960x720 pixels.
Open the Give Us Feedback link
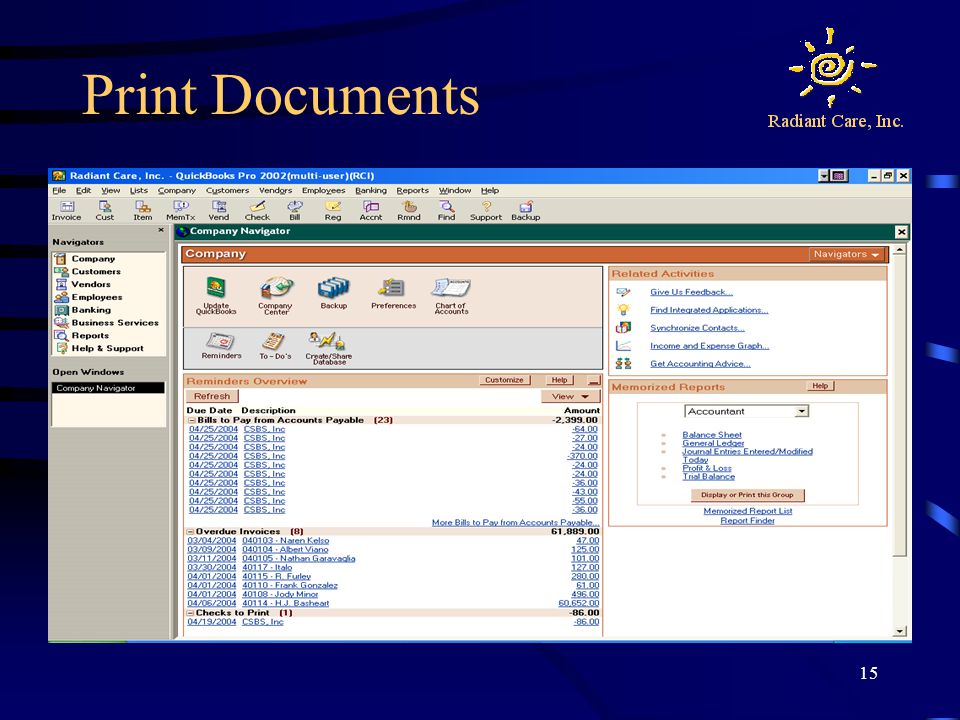[x=691, y=292]
